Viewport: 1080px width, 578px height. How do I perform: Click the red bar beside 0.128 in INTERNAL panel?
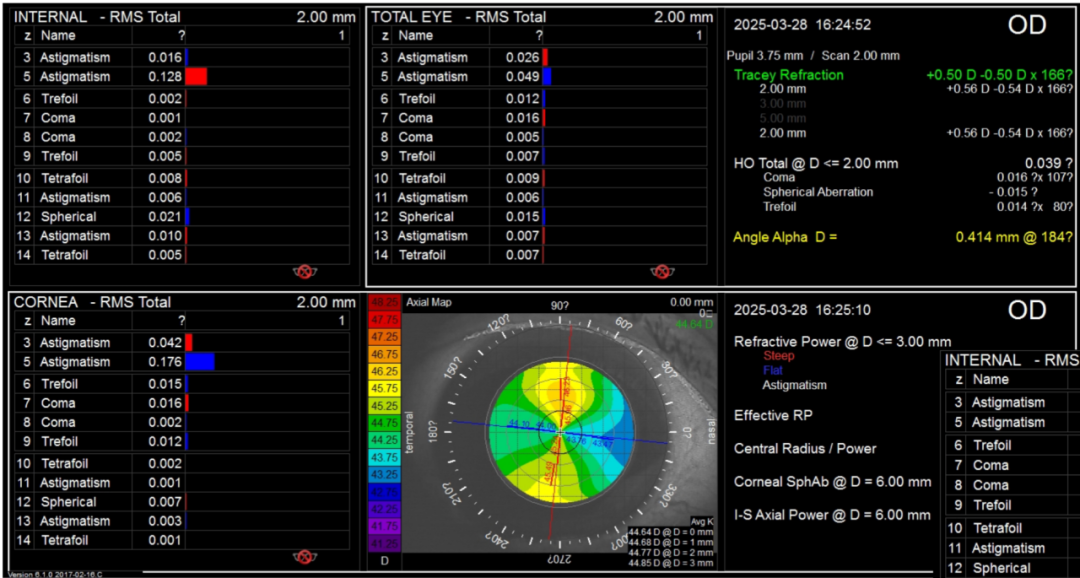tap(196, 76)
